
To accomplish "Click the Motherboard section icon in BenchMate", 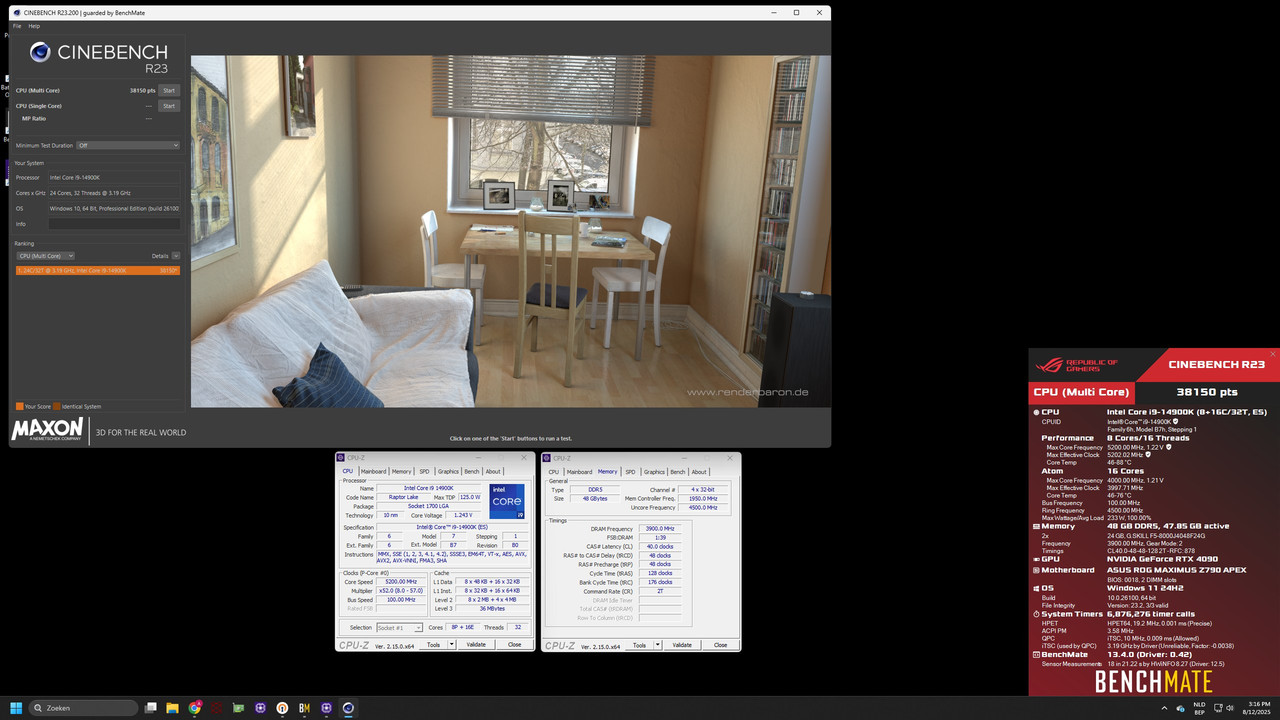I will (x=1036, y=570).
